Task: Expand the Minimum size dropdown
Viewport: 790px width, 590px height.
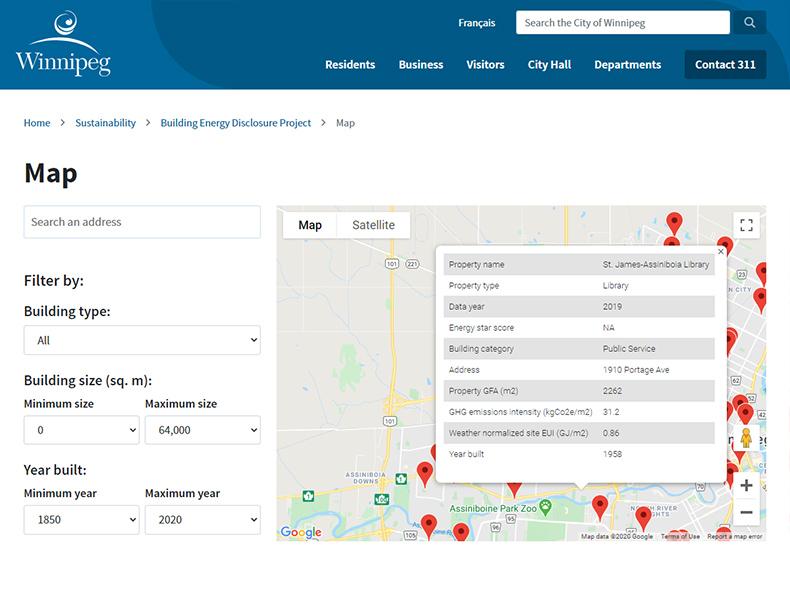Action: [x=81, y=430]
